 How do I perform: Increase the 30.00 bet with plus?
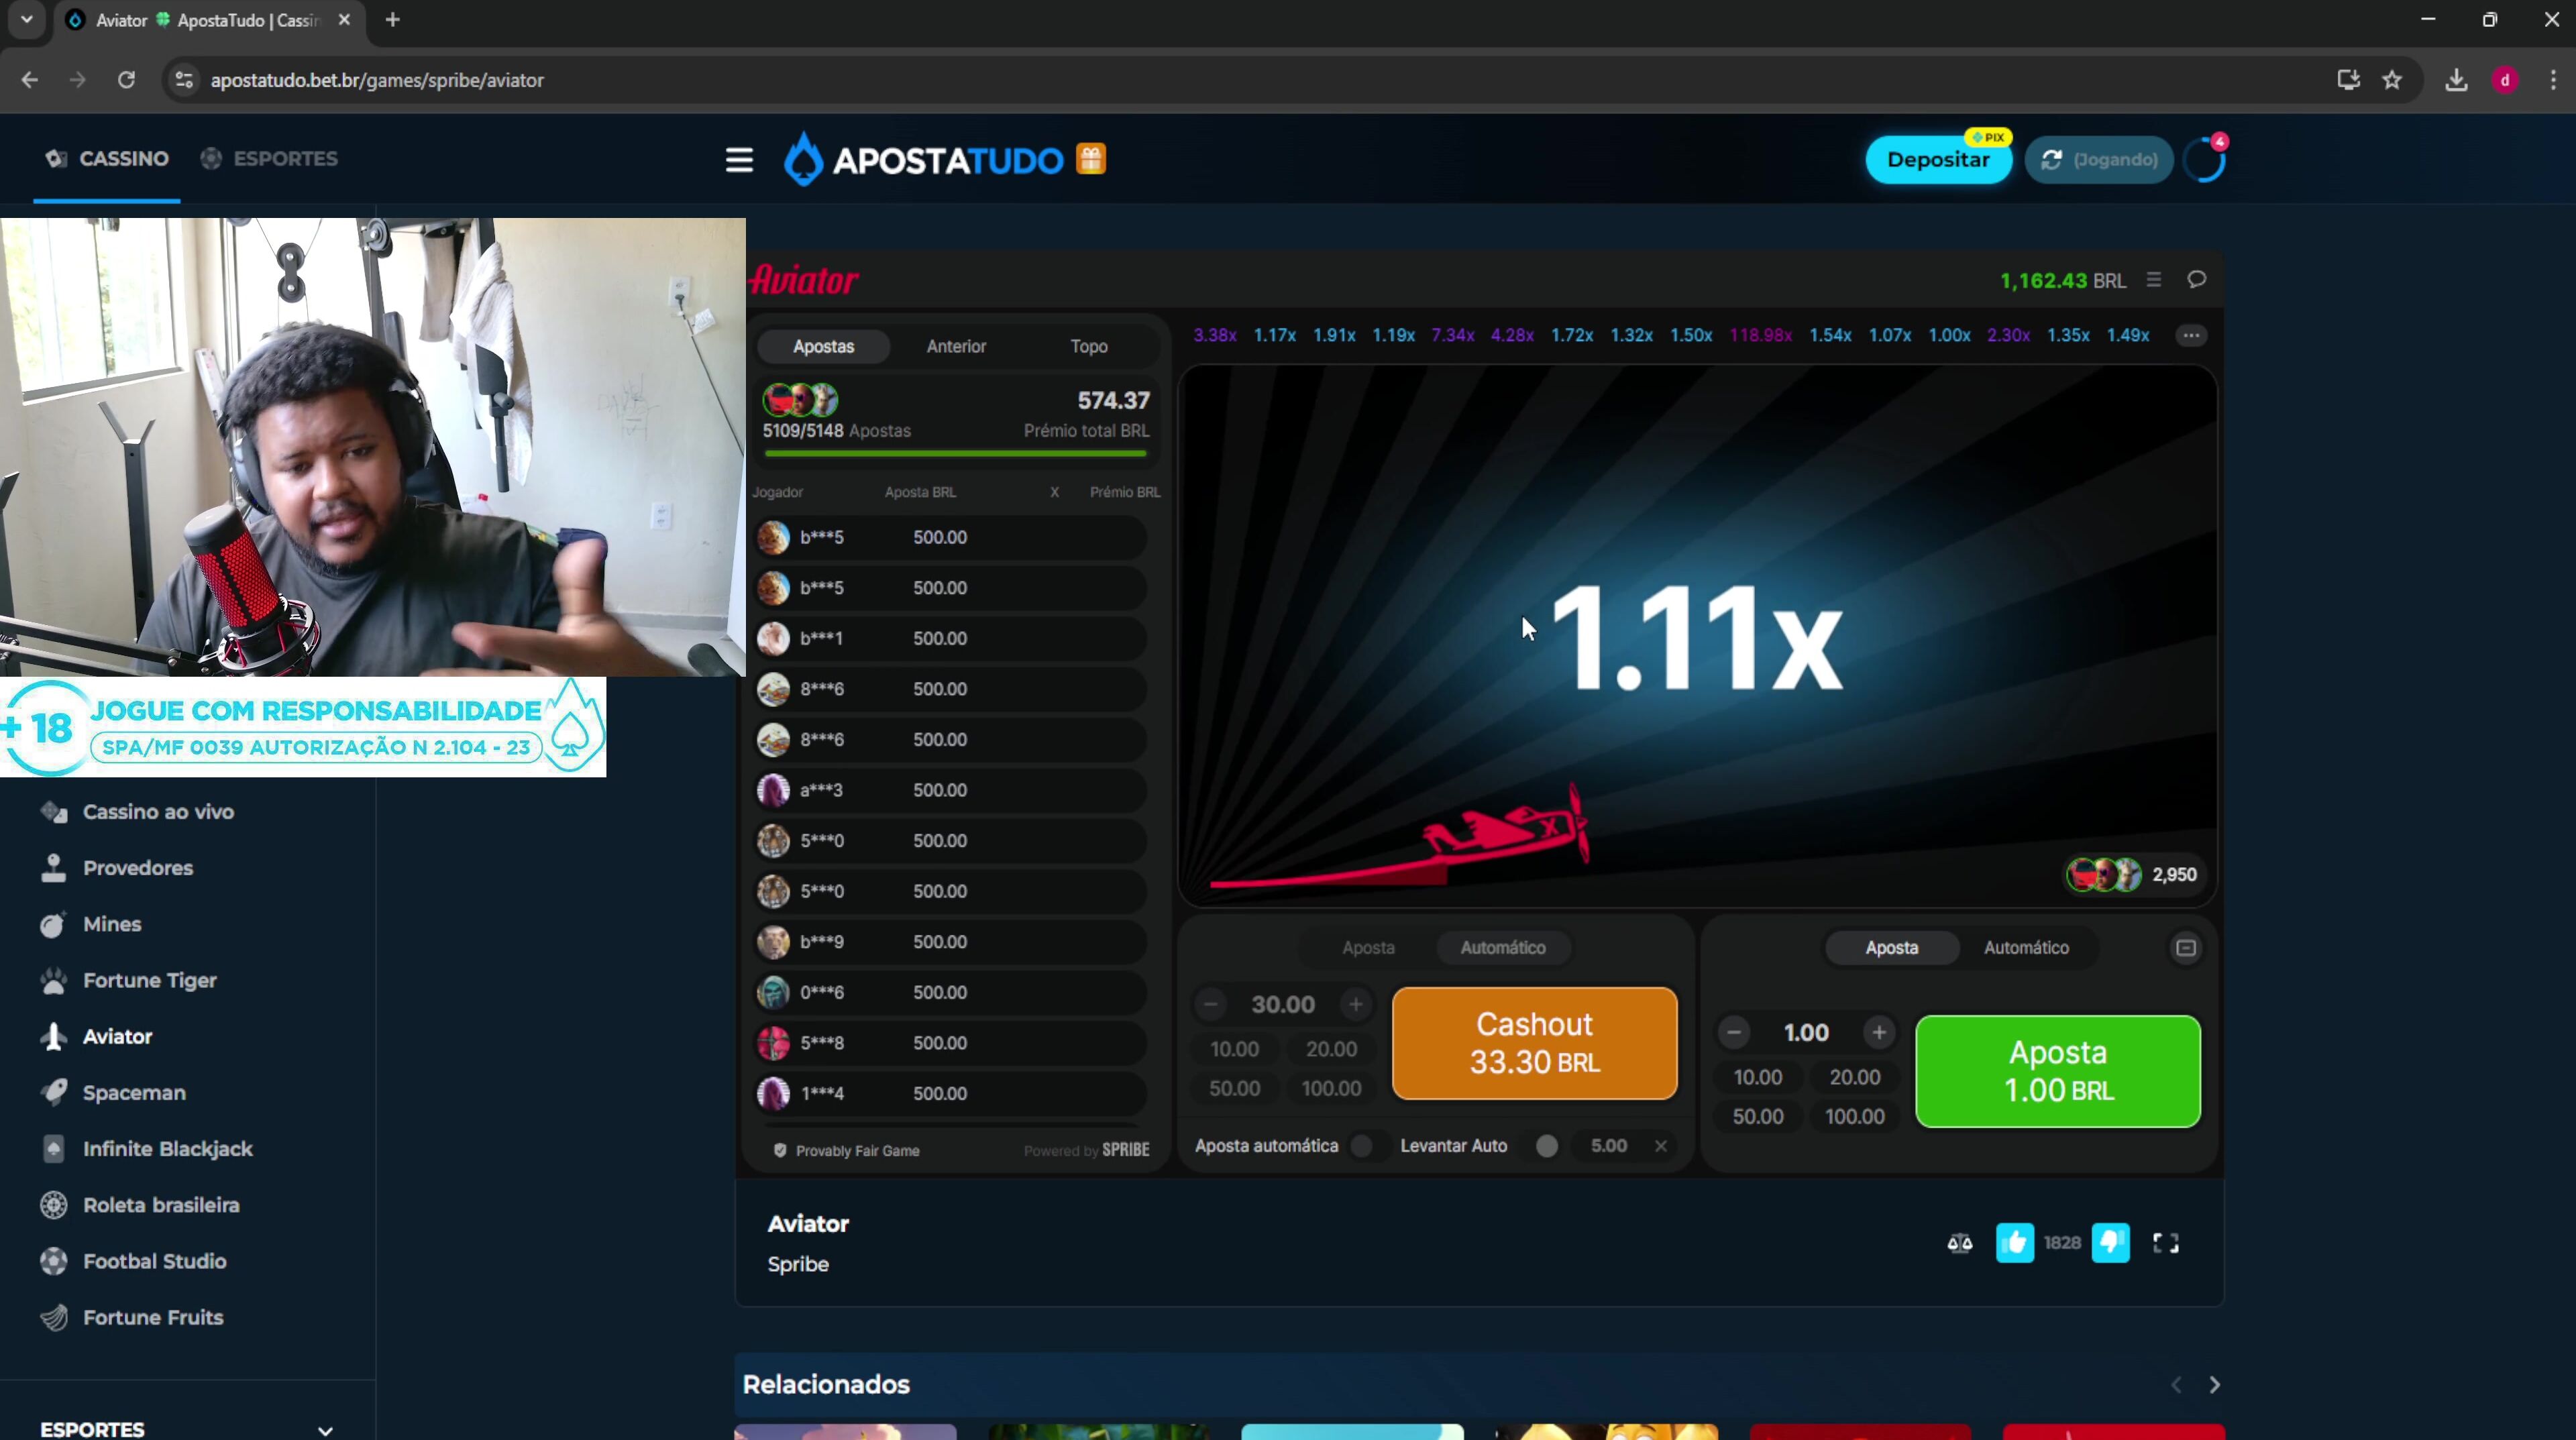click(1355, 1004)
